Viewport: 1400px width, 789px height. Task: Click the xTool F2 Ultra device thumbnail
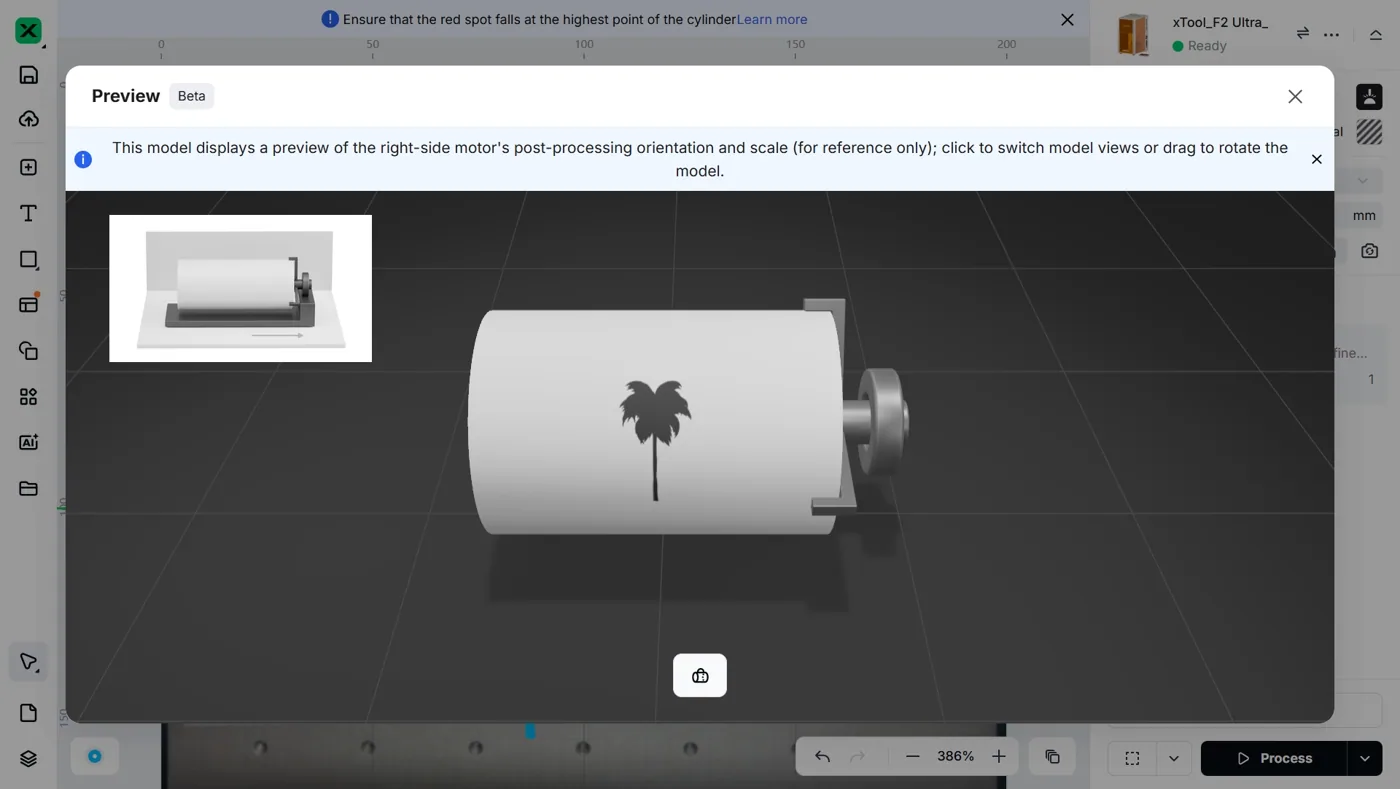[1134, 34]
